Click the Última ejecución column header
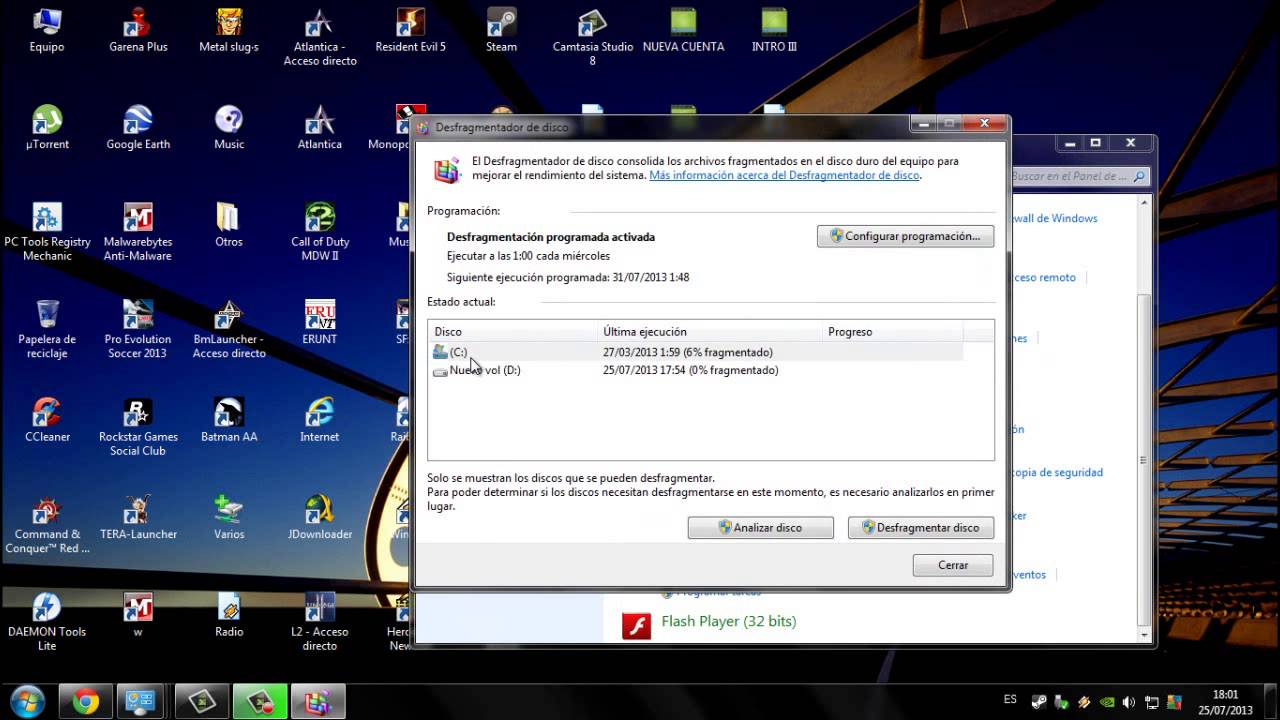Screen dimensions: 1280x720 [x=710, y=331]
